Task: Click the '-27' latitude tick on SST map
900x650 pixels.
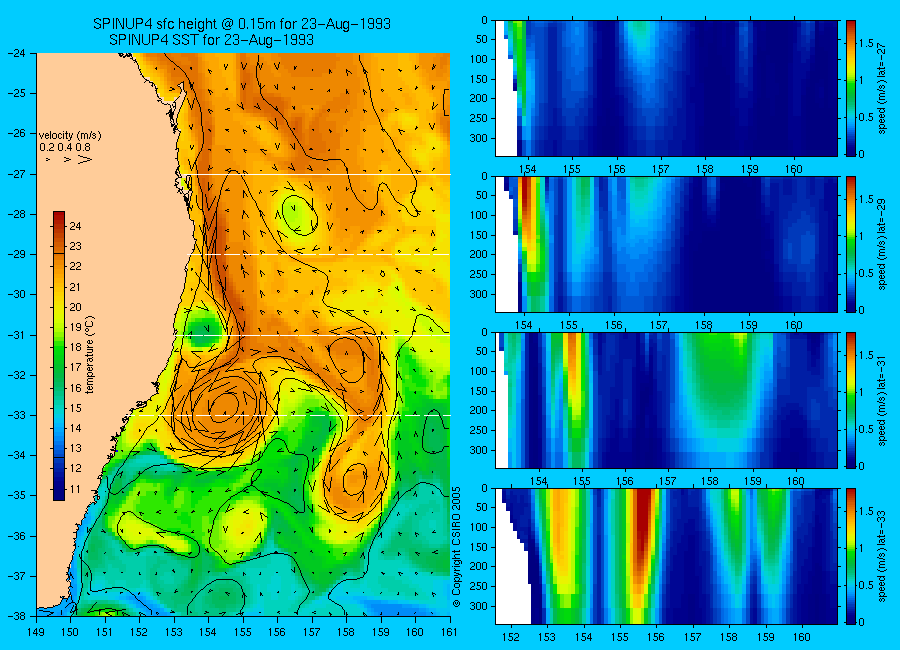Action: [x=16, y=174]
